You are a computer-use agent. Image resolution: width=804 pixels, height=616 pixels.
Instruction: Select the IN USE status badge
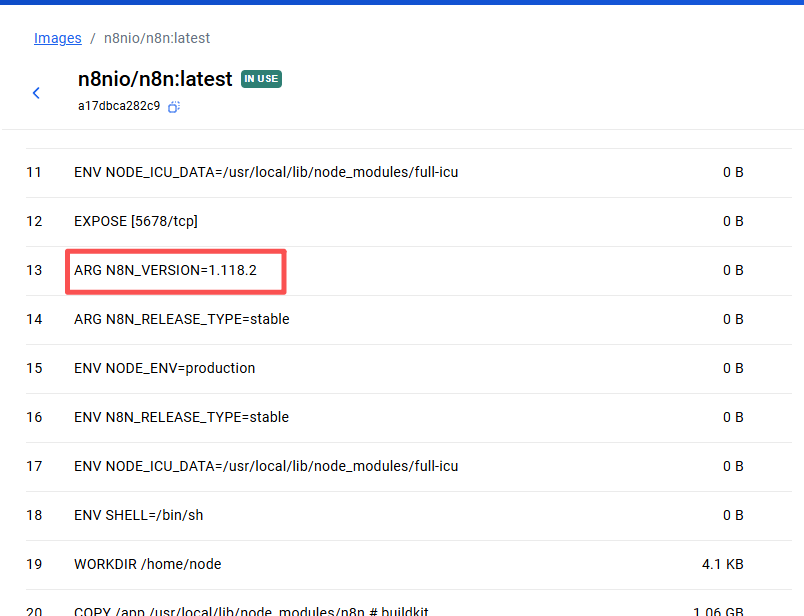[262, 79]
